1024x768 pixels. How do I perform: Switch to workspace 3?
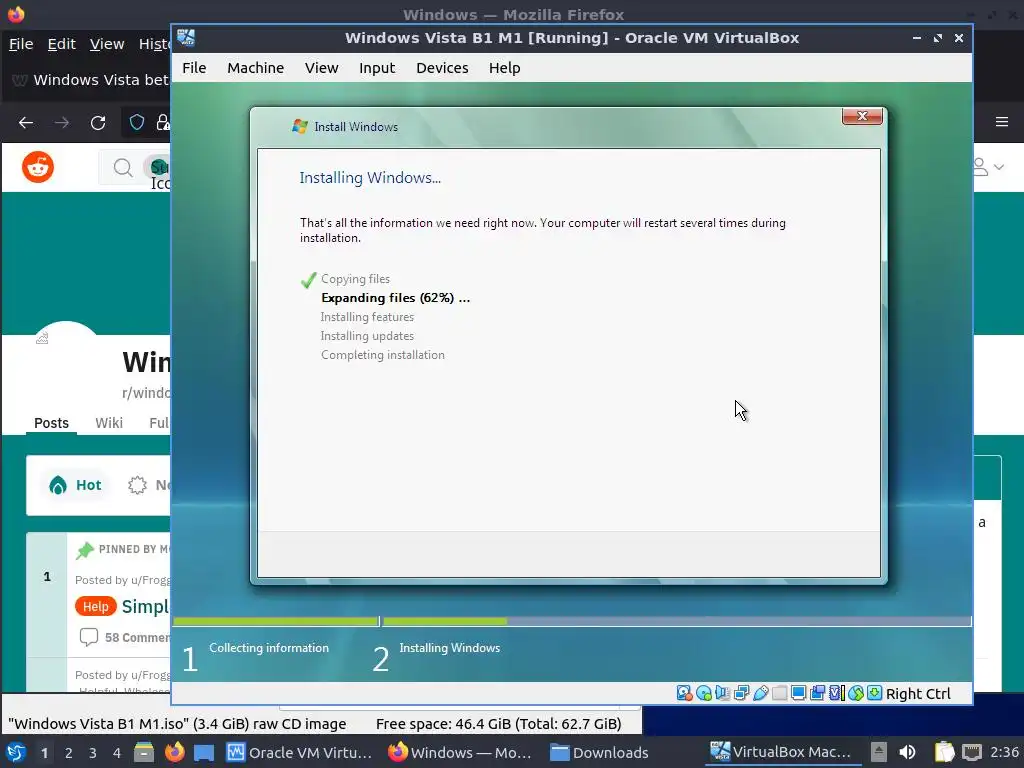click(x=93, y=753)
